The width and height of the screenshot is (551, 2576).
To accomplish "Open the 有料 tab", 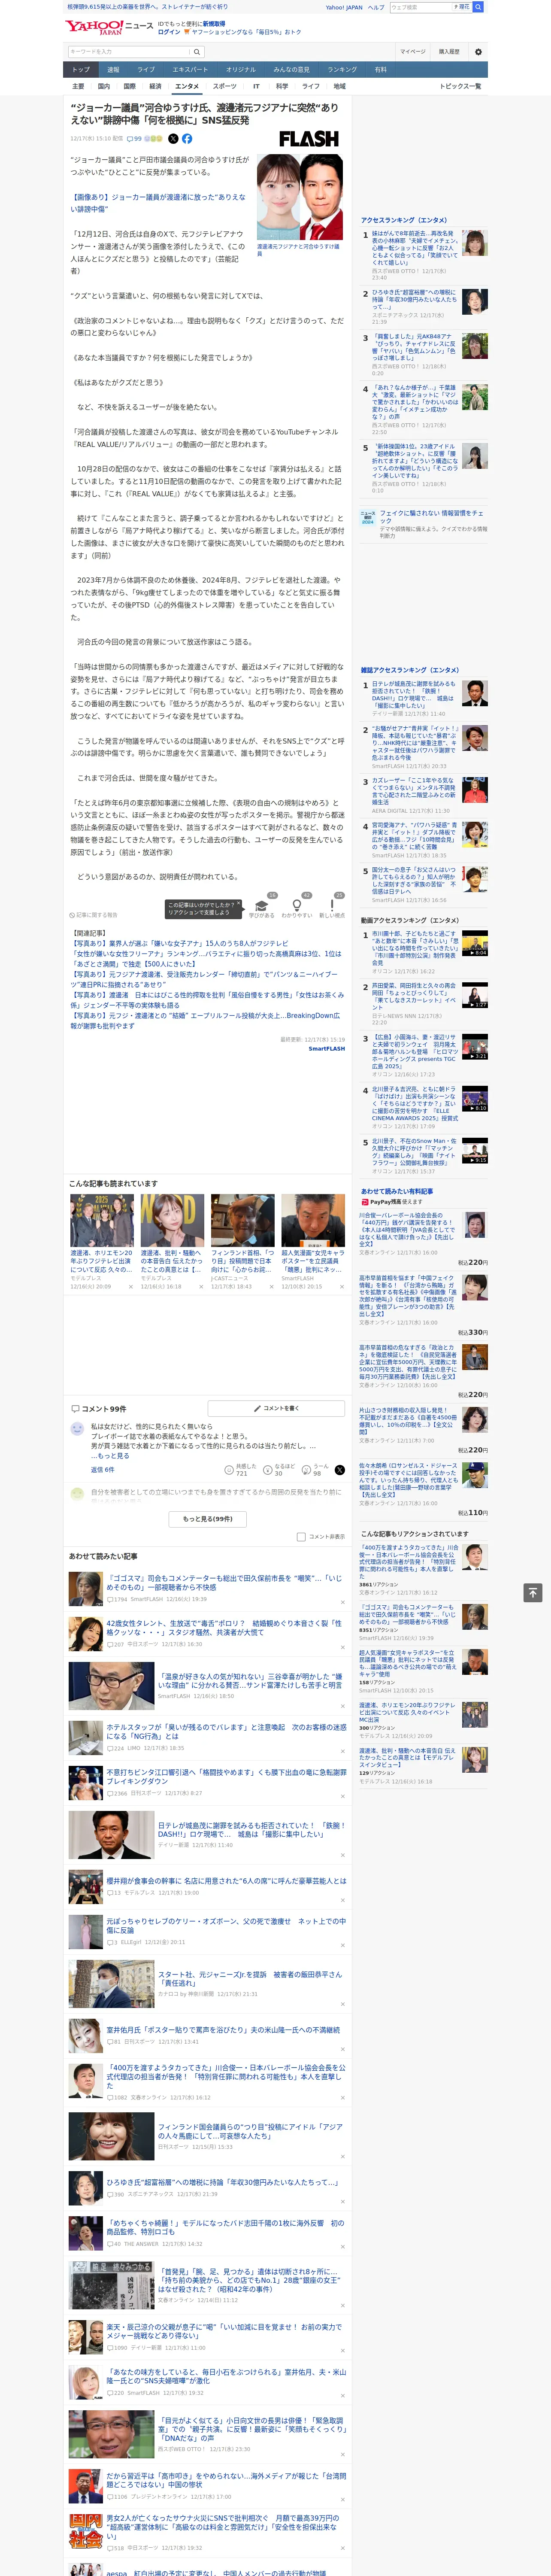I will [x=380, y=70].
